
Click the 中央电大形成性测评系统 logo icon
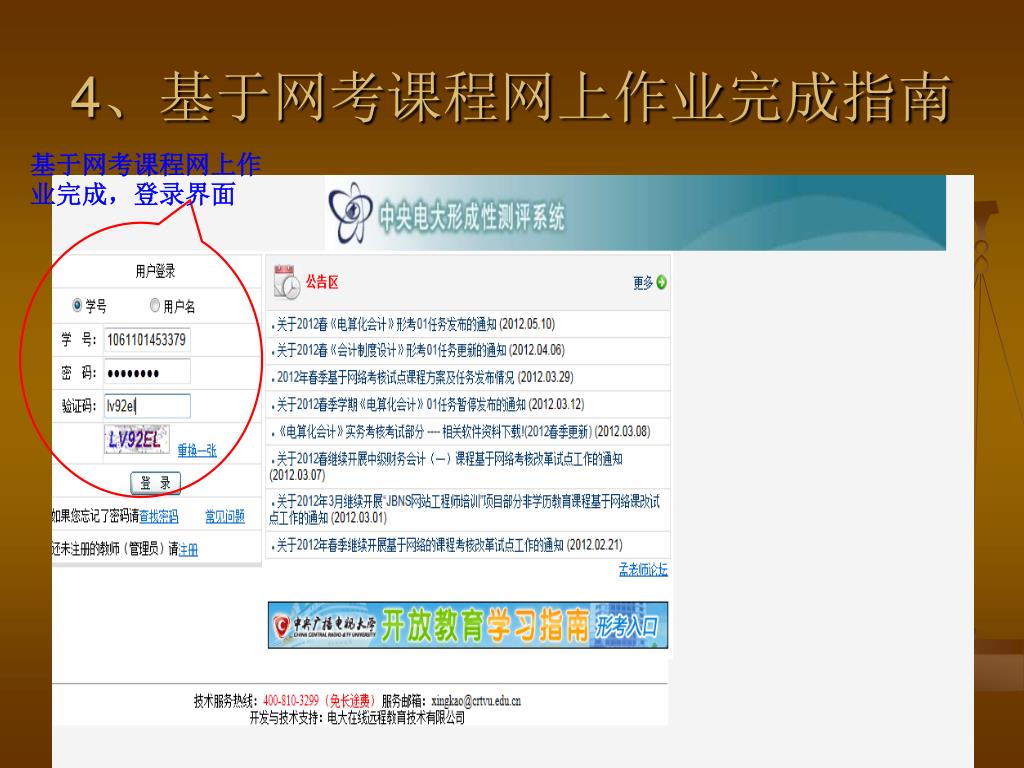tap(350, 213)
